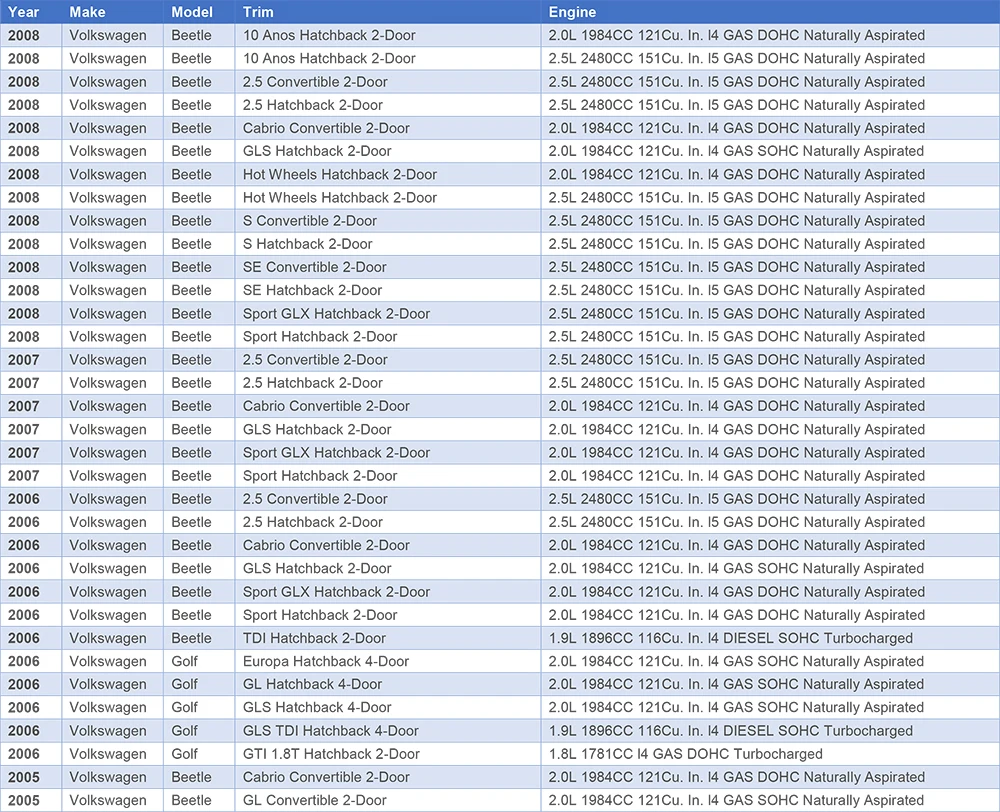Viewport: 1000px width, 812px height.
Task: Select 'S Hatchback 2-Door' trim cell
Action: point(388,244)
